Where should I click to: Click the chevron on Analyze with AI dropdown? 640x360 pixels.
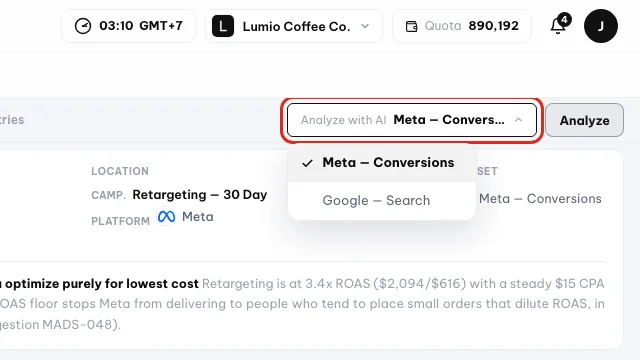tap(518, 120)
